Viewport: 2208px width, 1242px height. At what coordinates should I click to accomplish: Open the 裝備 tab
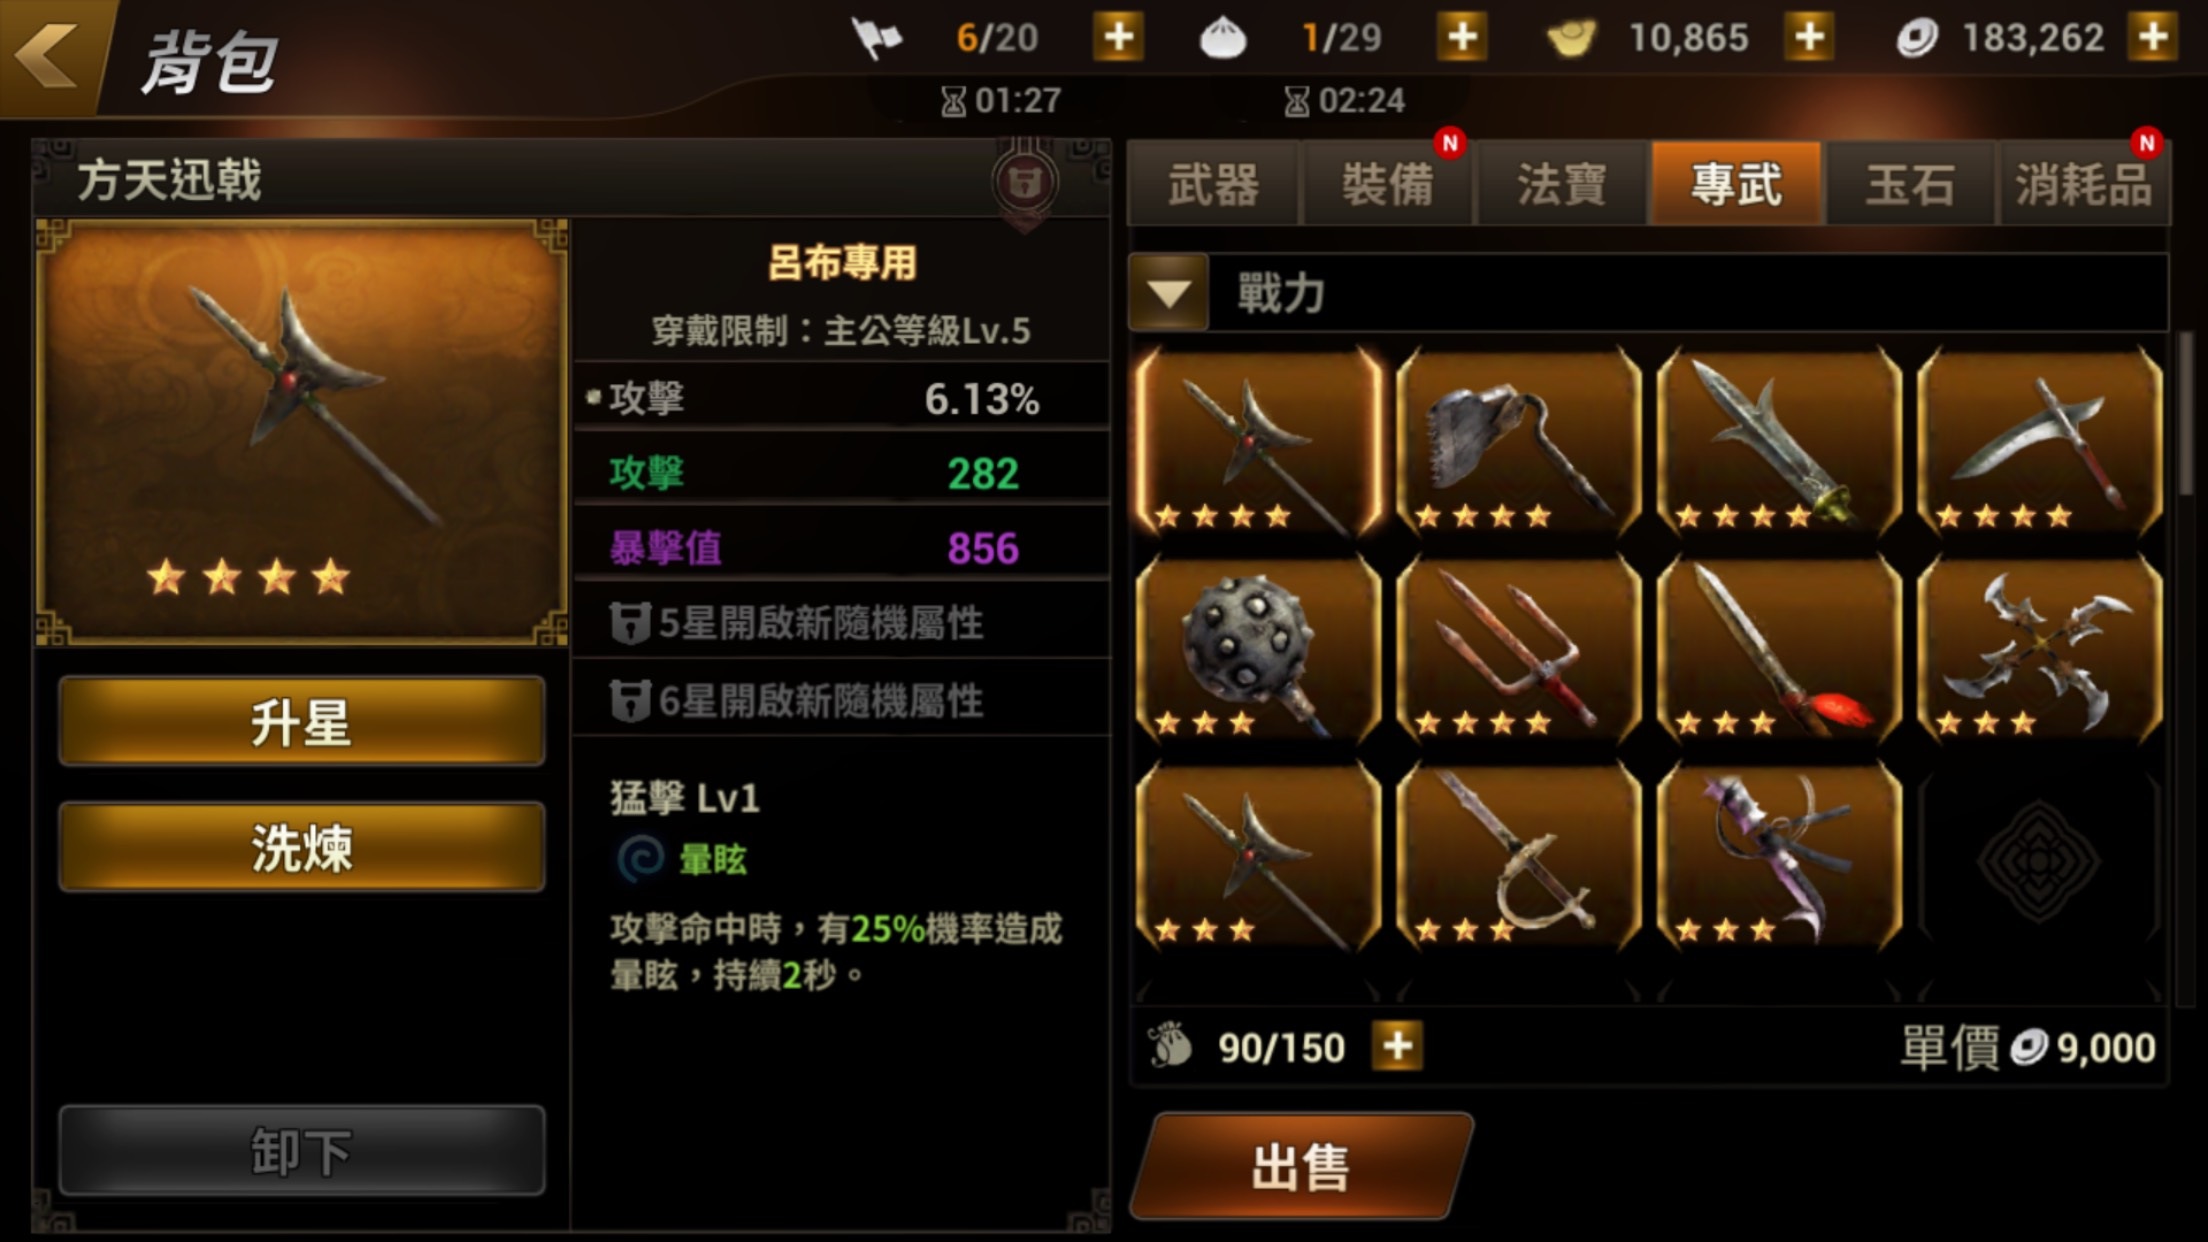click(1387, 184)
